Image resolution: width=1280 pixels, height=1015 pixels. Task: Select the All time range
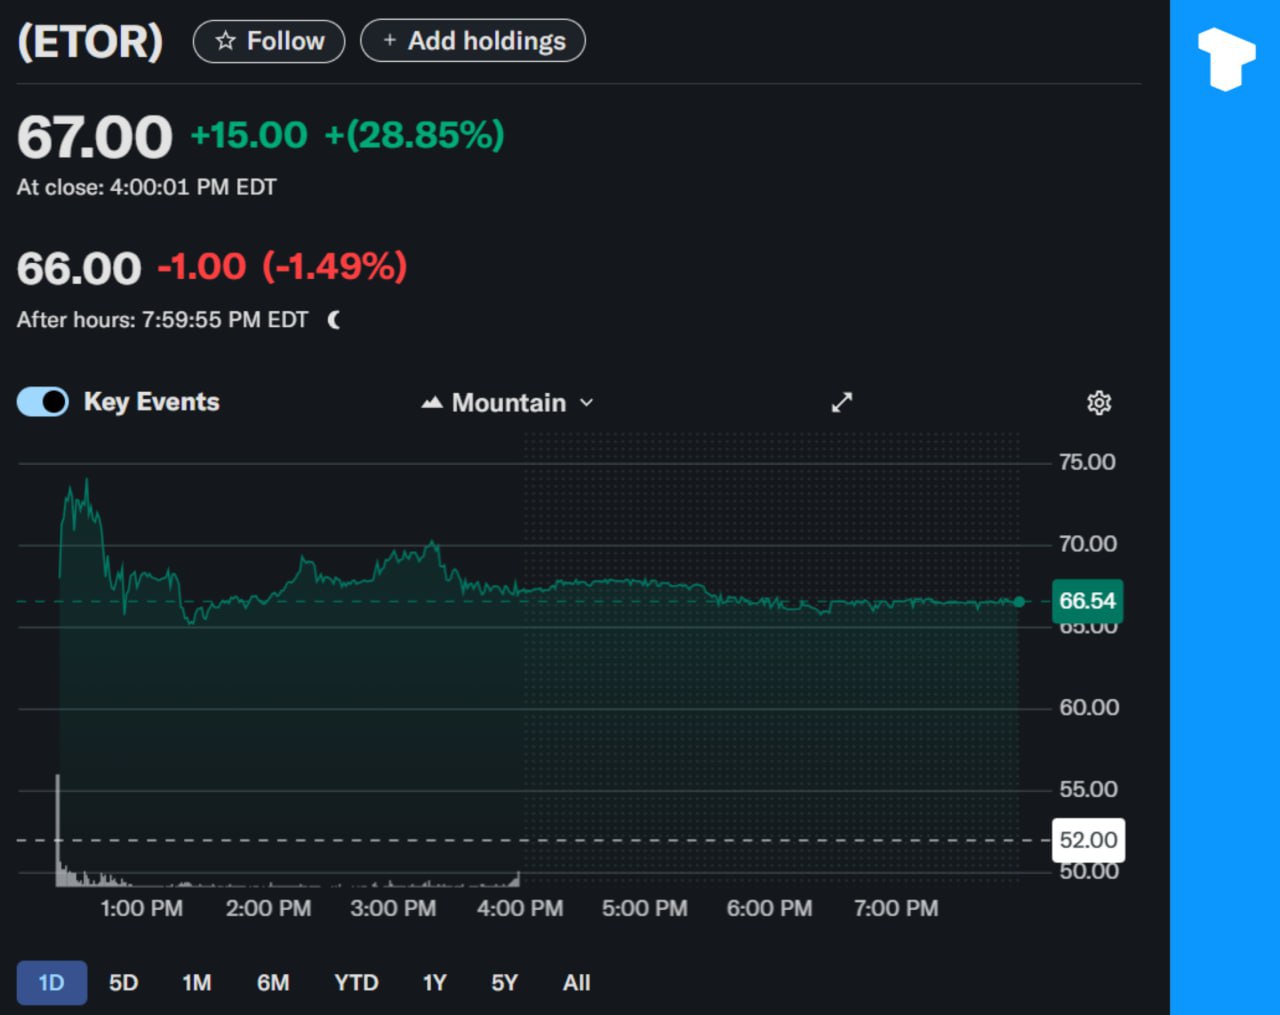click(576, 983)
